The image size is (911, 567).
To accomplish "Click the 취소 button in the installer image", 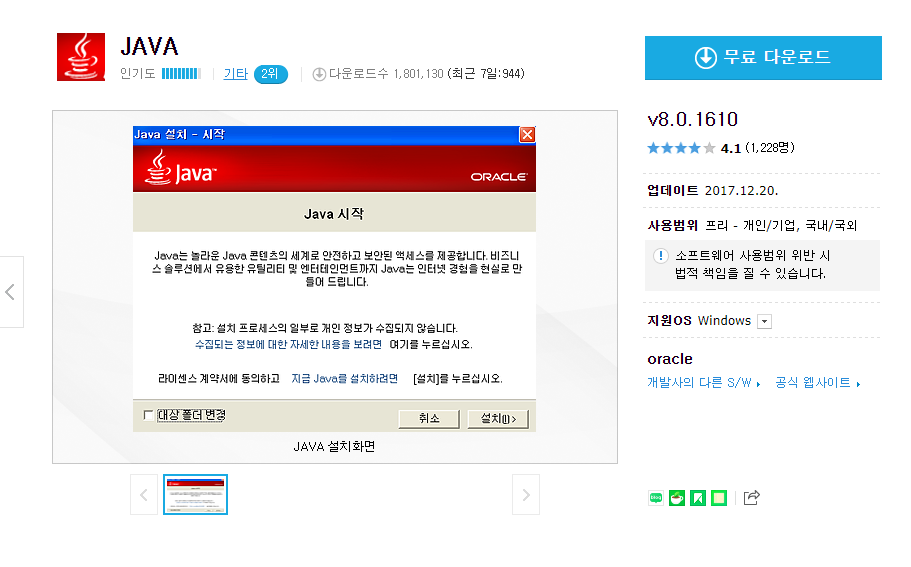I will 429,418.
